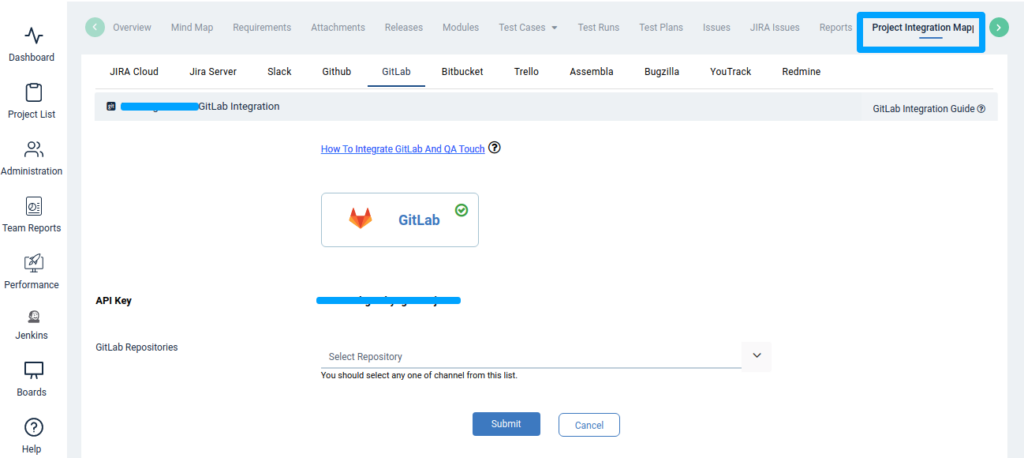Open the Performance sidebar icon

[33, 263]
